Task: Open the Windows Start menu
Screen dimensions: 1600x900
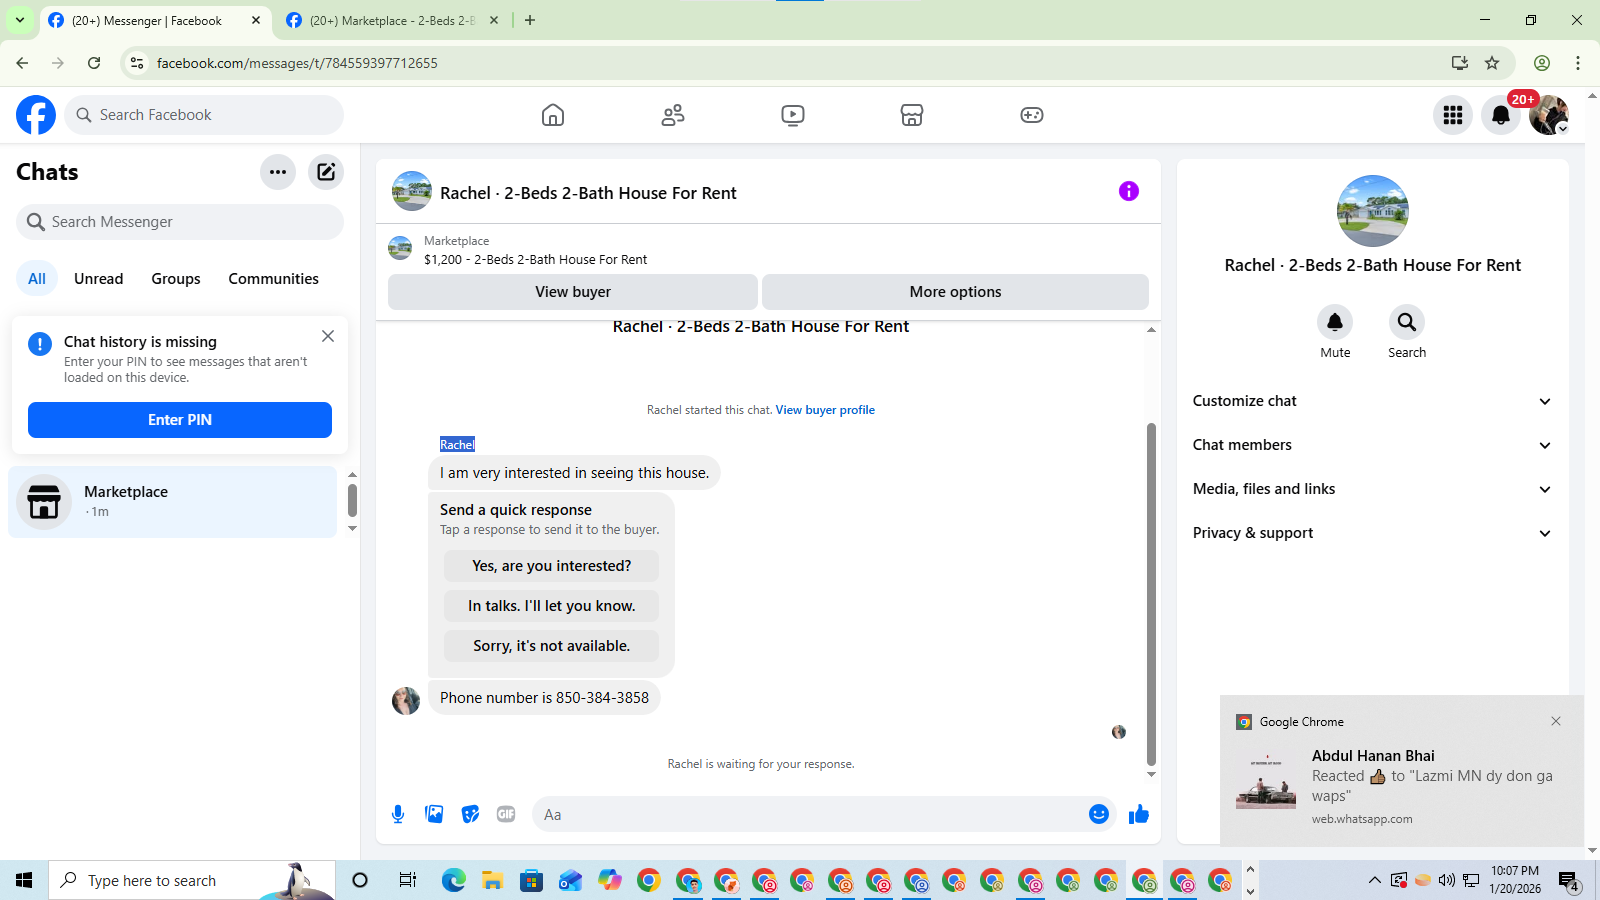Action: point(24,880)
